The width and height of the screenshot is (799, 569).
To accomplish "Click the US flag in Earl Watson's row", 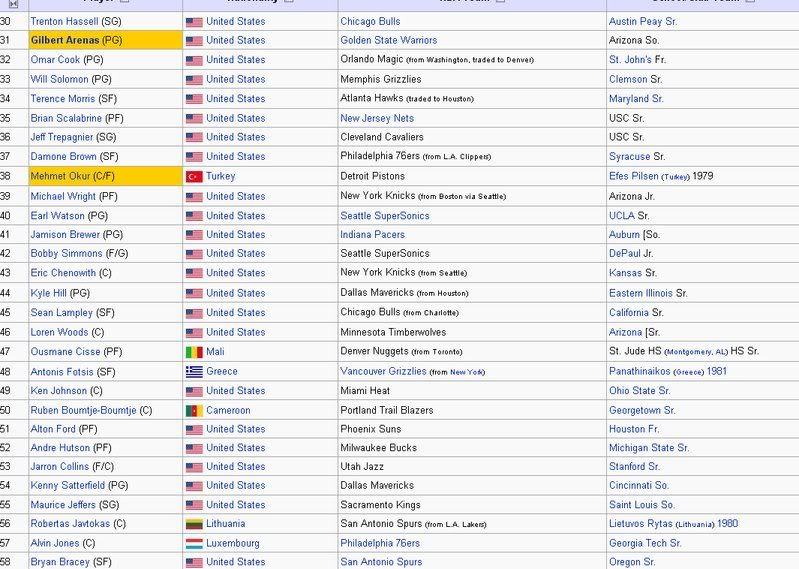I will click(194, 216).
